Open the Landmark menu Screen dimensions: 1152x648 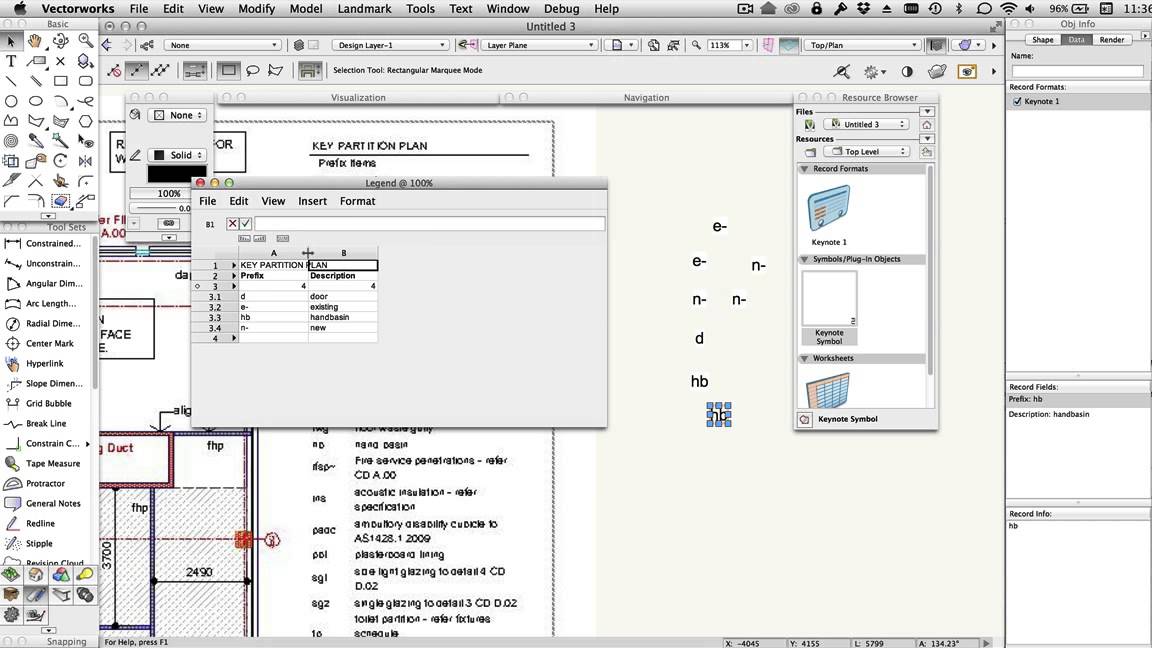364,9
